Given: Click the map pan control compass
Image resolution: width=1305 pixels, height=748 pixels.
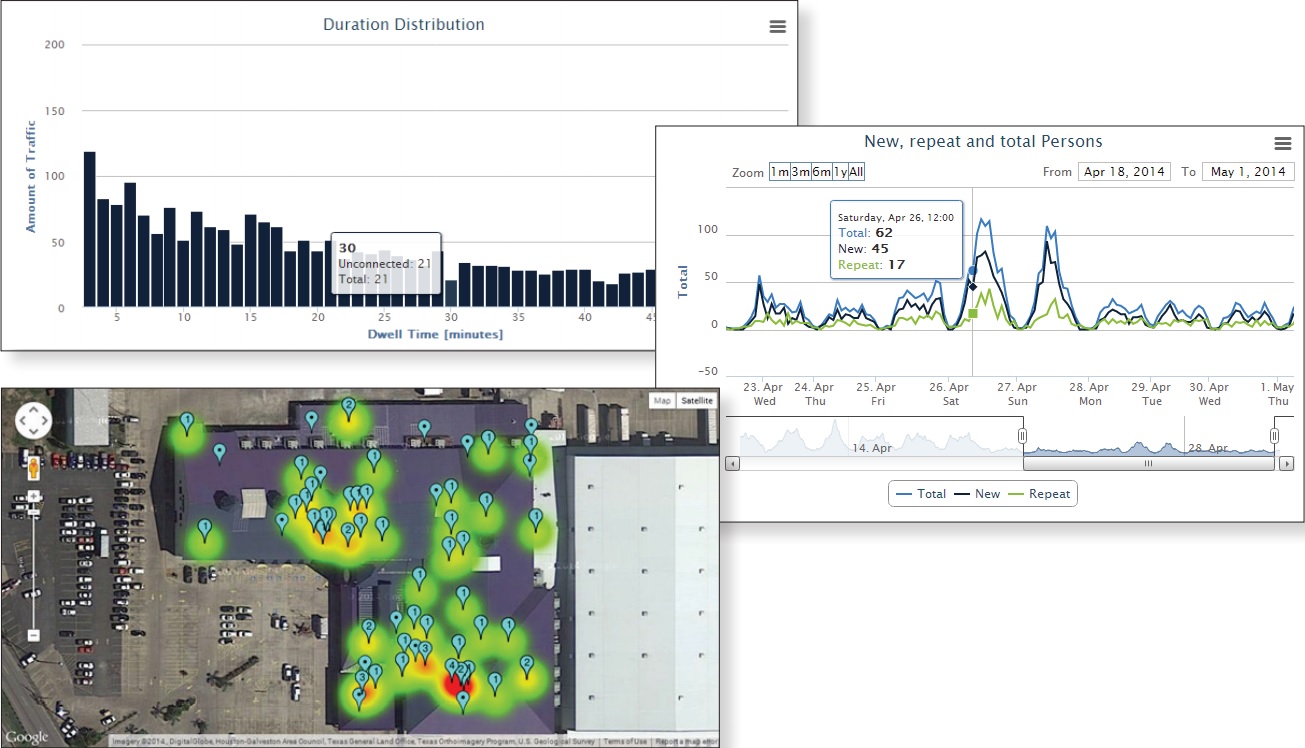Looking at the screenshot, I should pos(33,421).
